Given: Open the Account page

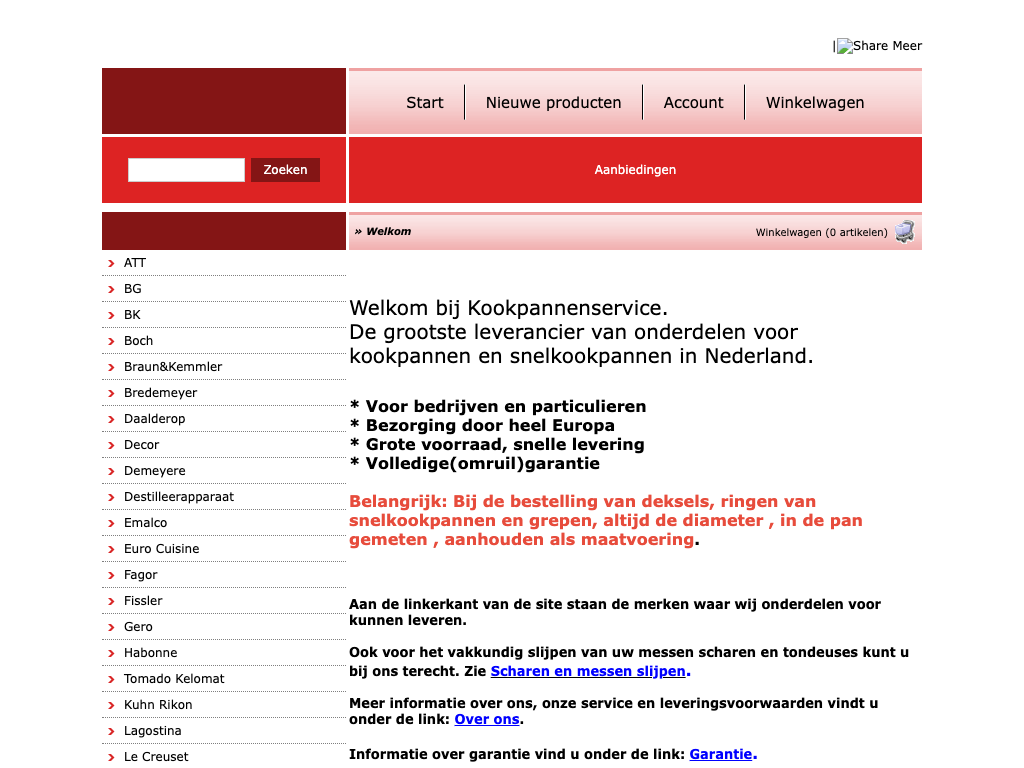Looking at the screenshot, I should [693, 102].
